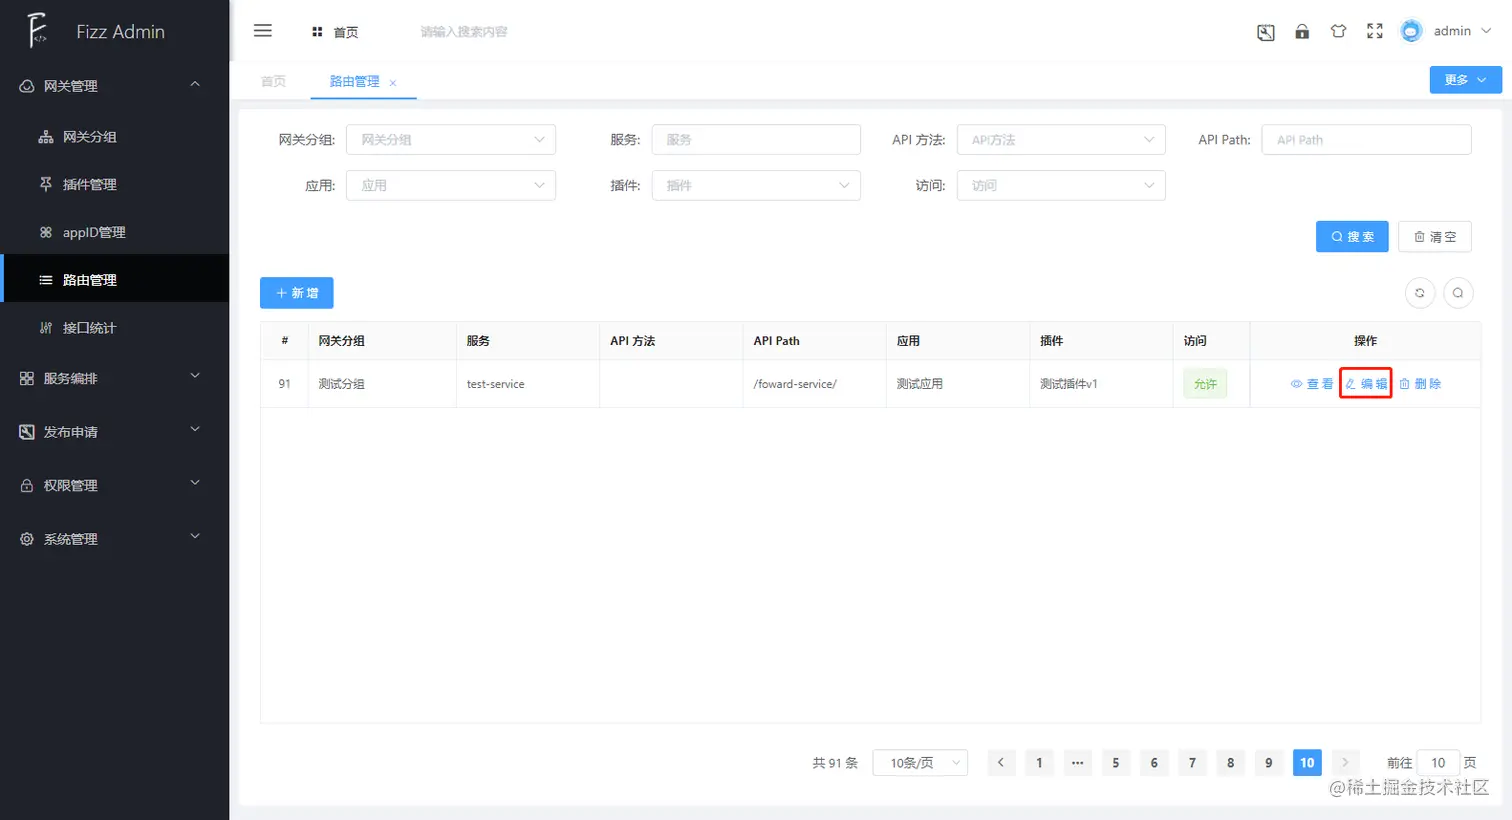Click the 清空 clear button

tap(1434, 237)
